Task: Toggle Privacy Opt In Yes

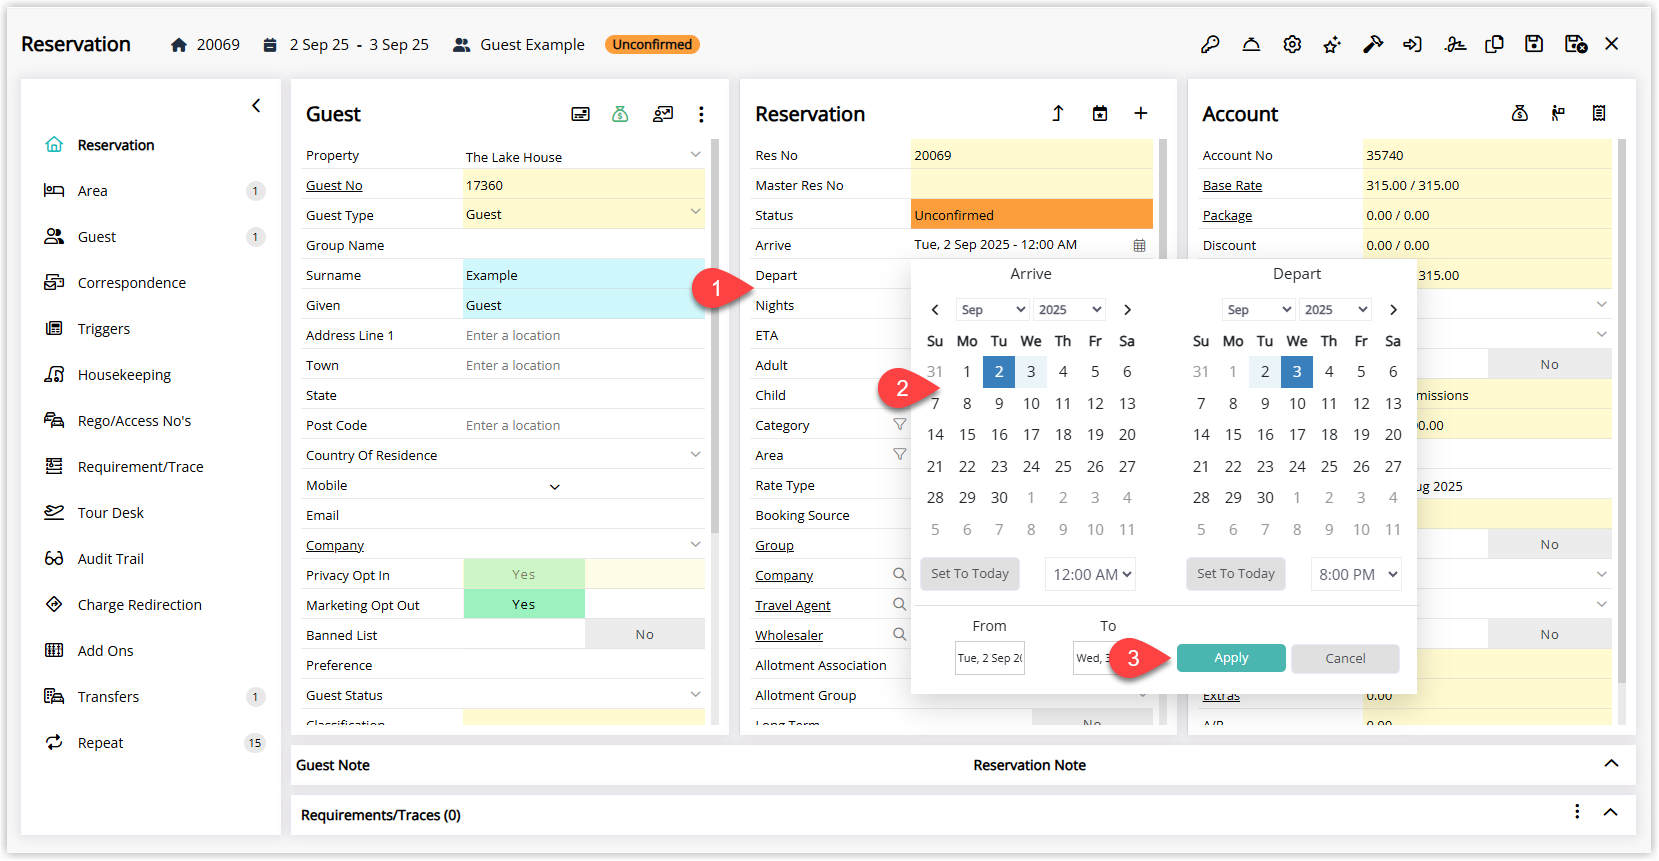Action: [524, 575]
